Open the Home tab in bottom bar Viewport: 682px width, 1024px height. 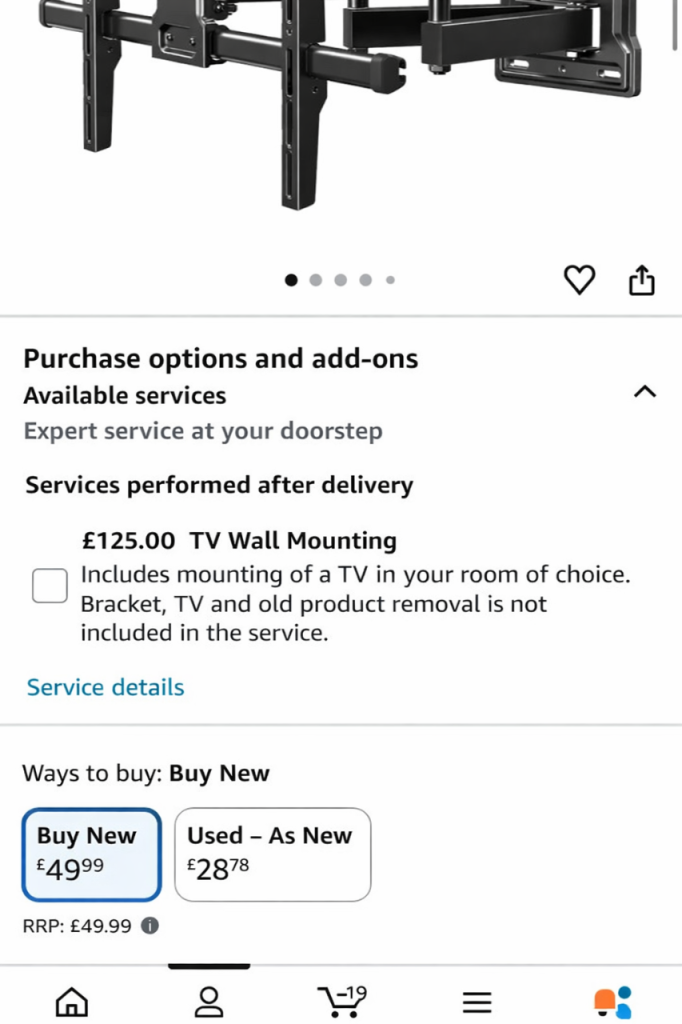tap(71, 1000)
